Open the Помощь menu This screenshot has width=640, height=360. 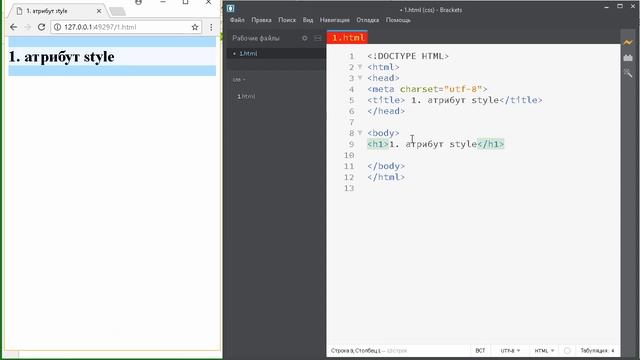(x=398, y=20)
